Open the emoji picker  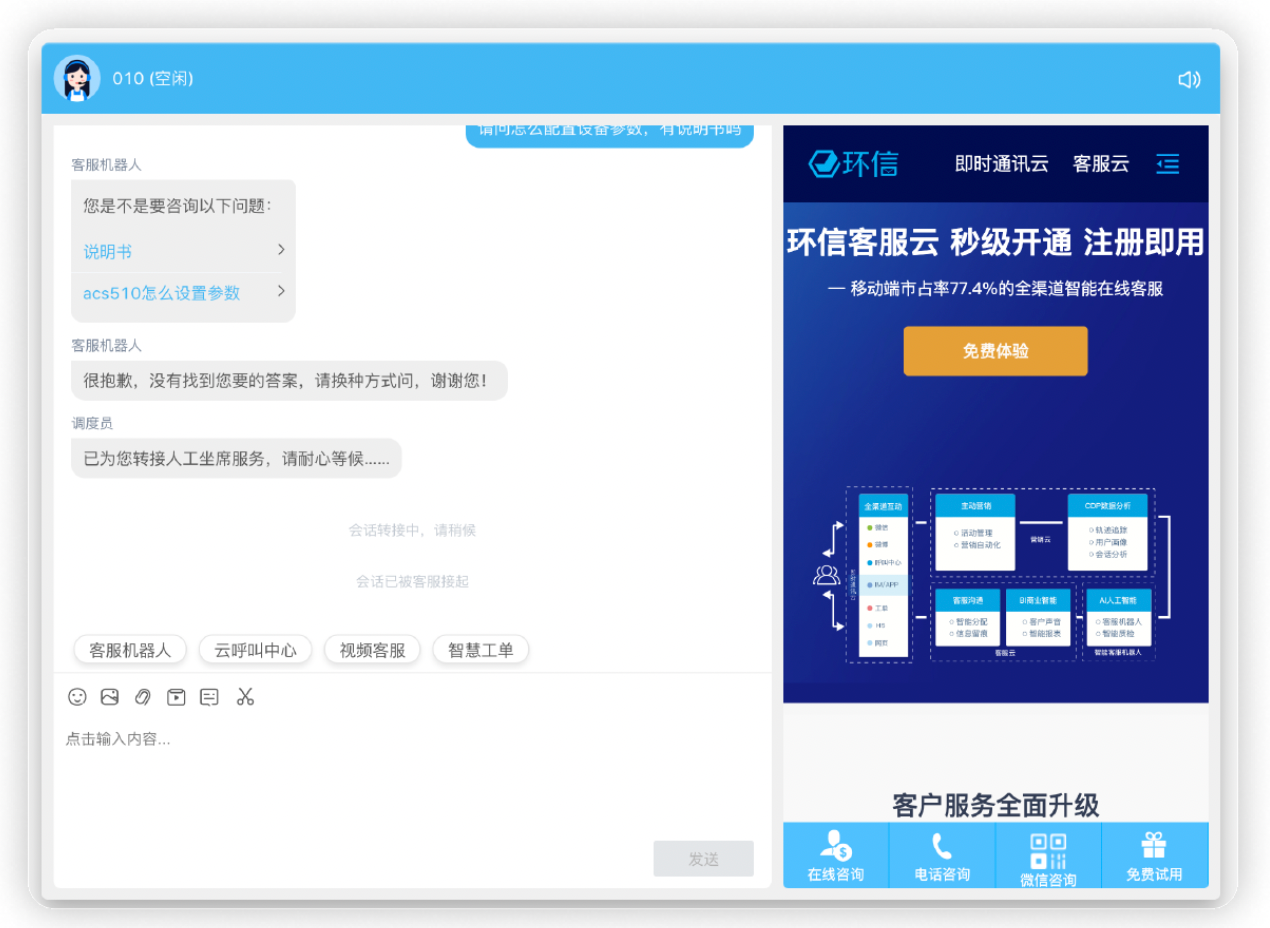[77, 697]
